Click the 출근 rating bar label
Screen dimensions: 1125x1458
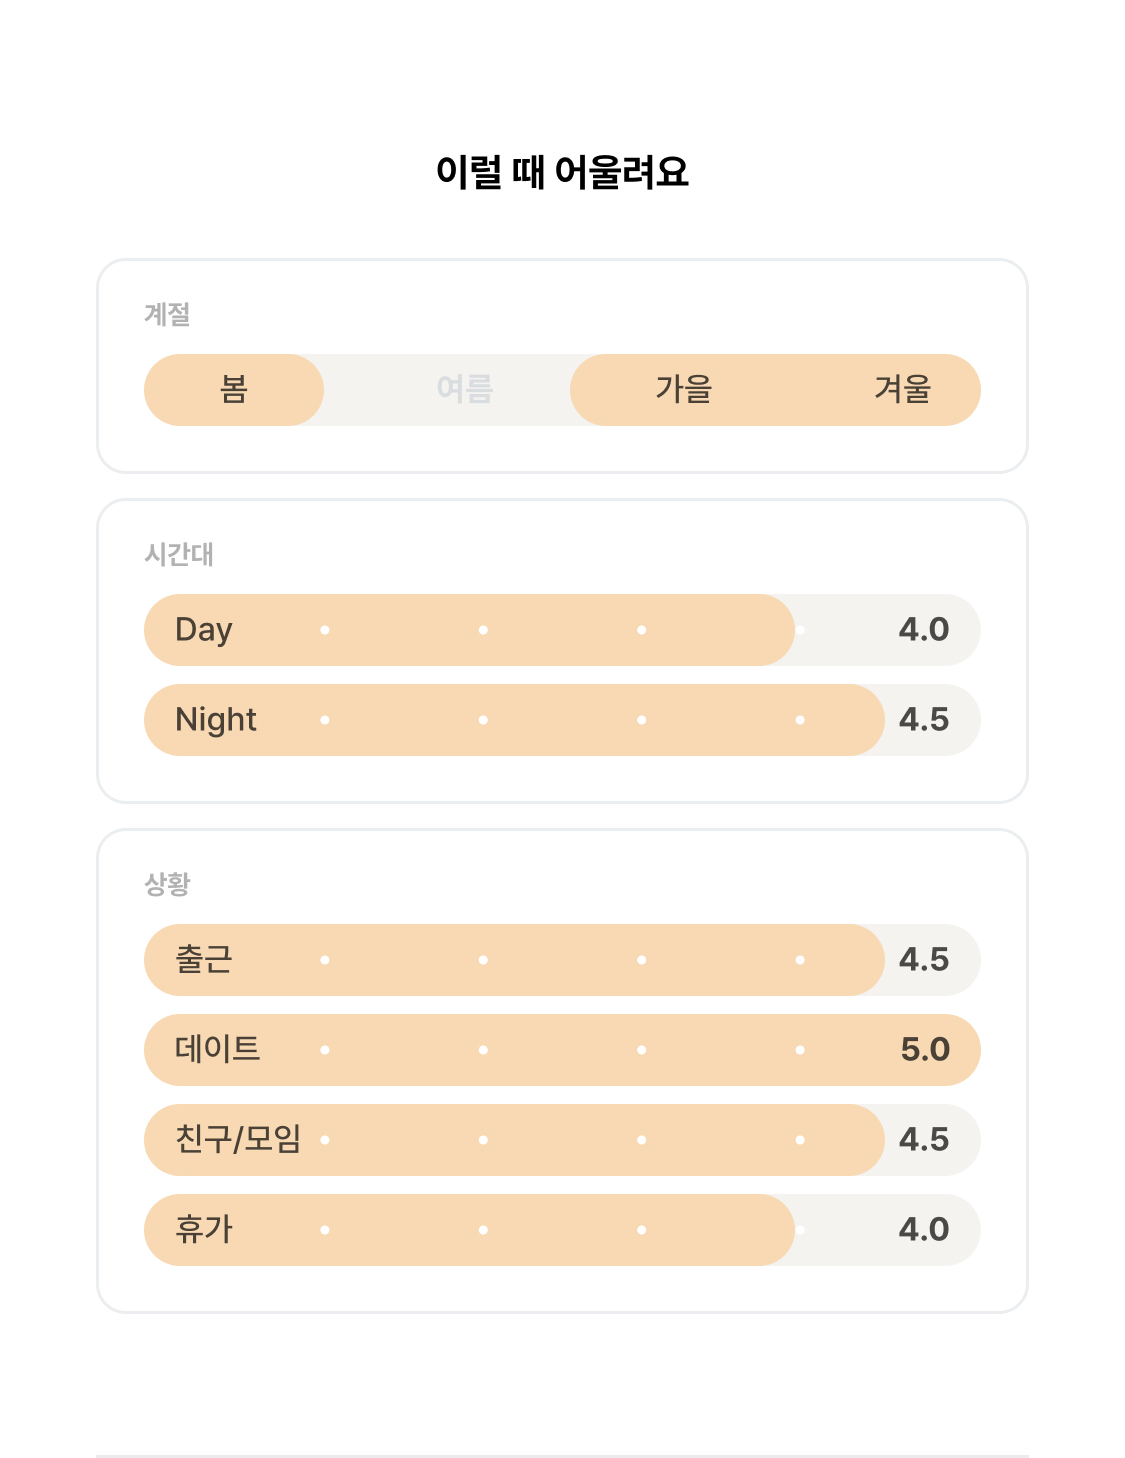[204, 960]
